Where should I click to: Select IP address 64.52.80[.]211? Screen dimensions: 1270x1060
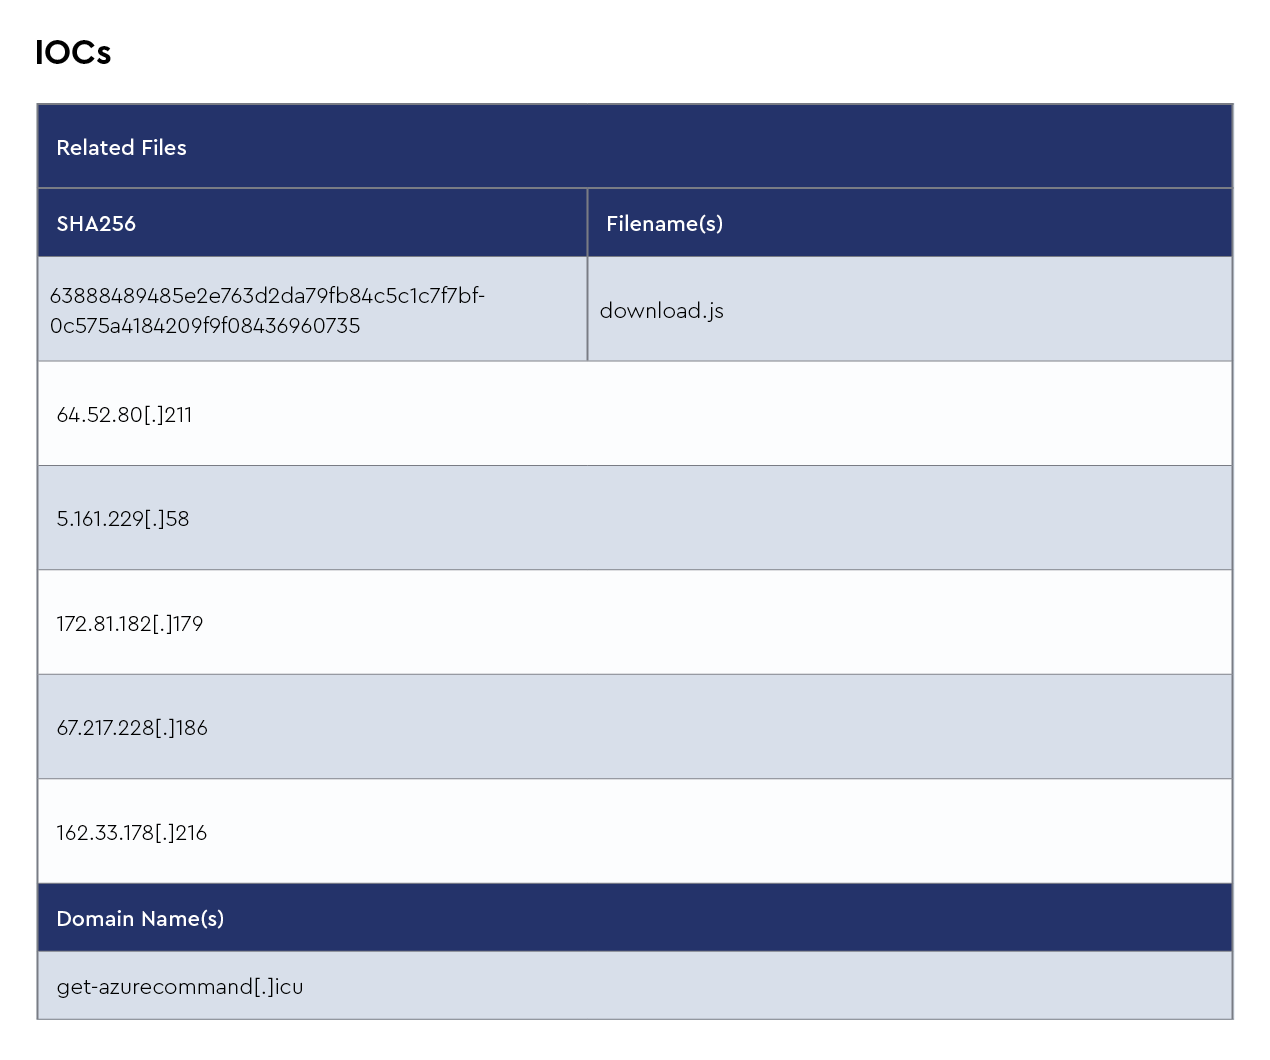coord(124,415)
